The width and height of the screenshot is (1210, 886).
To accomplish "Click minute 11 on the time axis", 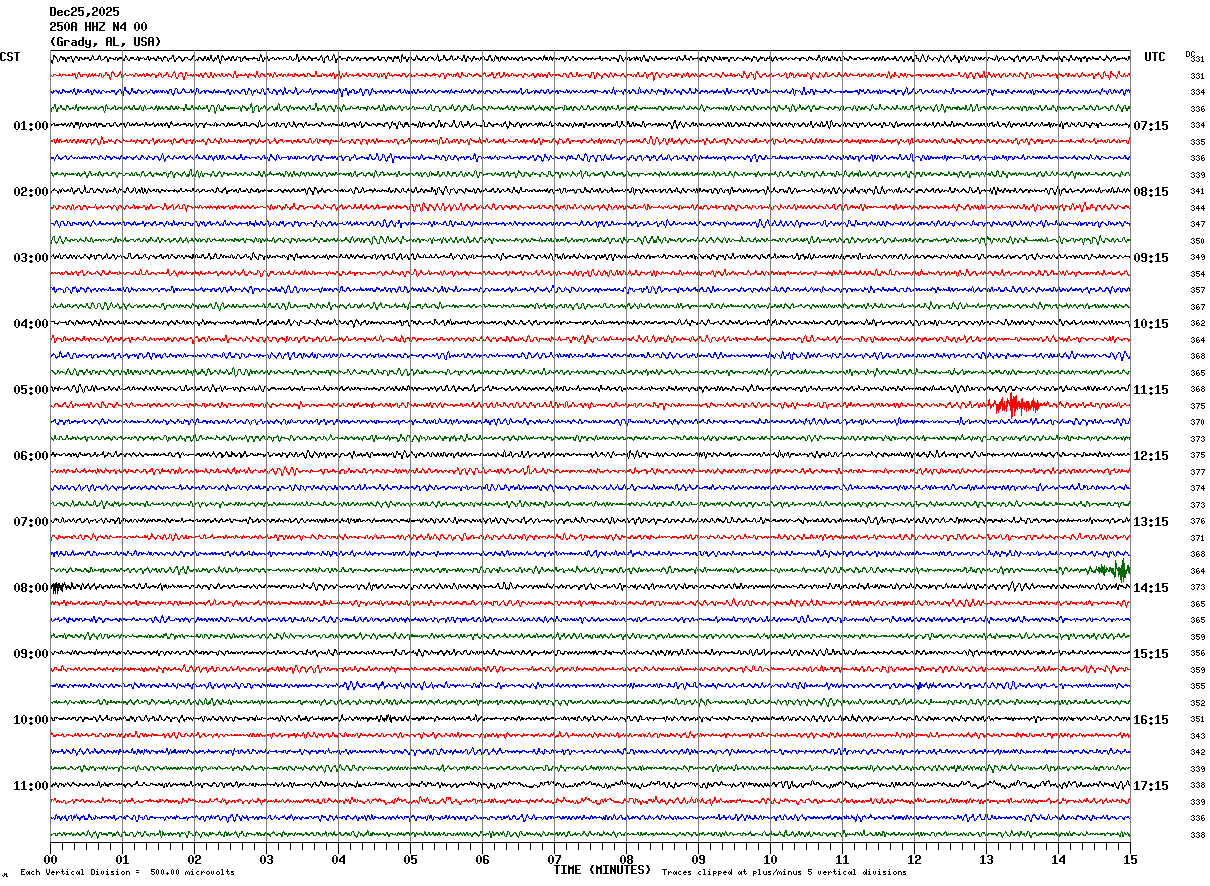I will click(x=842, y=860).
